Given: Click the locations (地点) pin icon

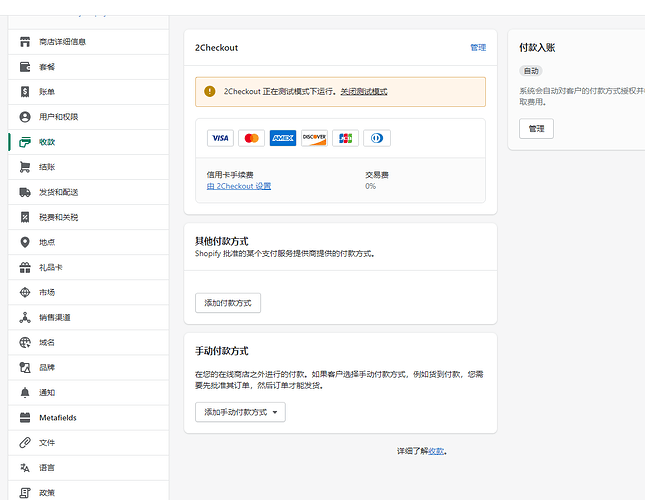Looking at the screenshot, I should click(x=25, y=242).
